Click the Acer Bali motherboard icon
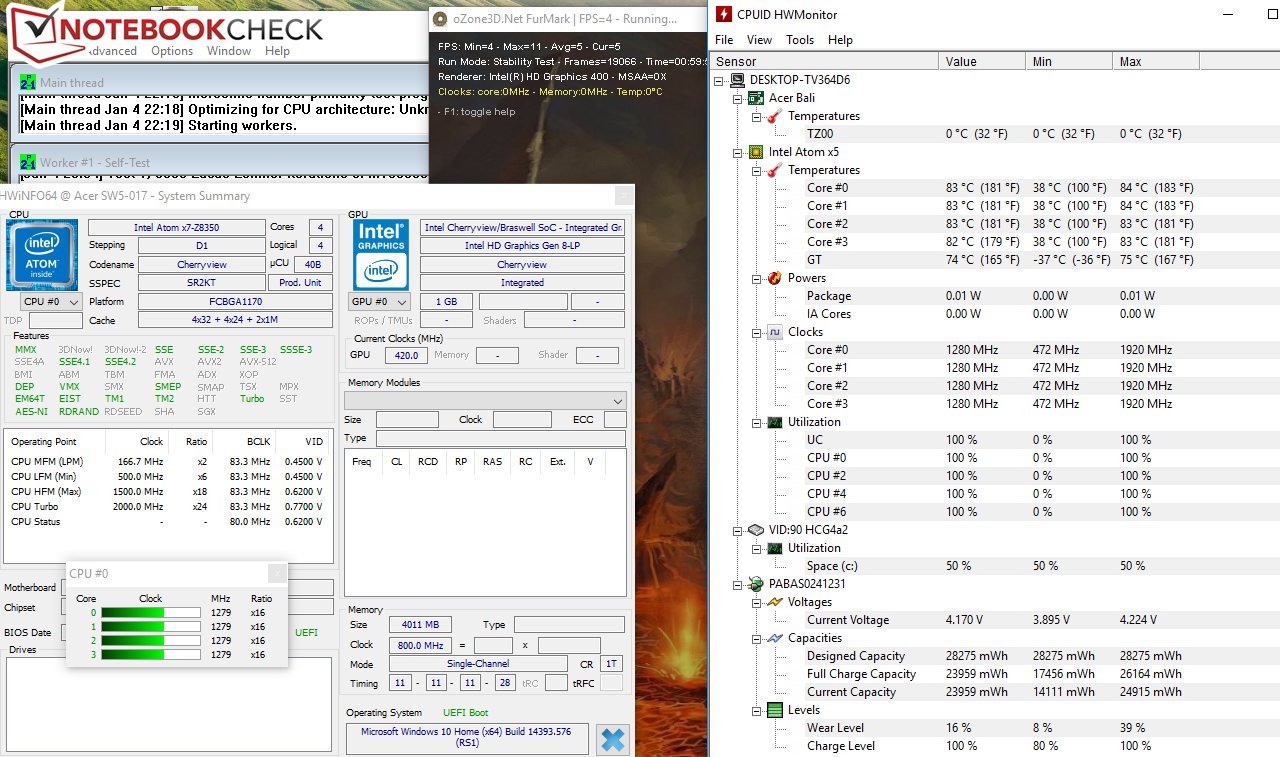The image size is (1280, 757). (x=757, y=98)
